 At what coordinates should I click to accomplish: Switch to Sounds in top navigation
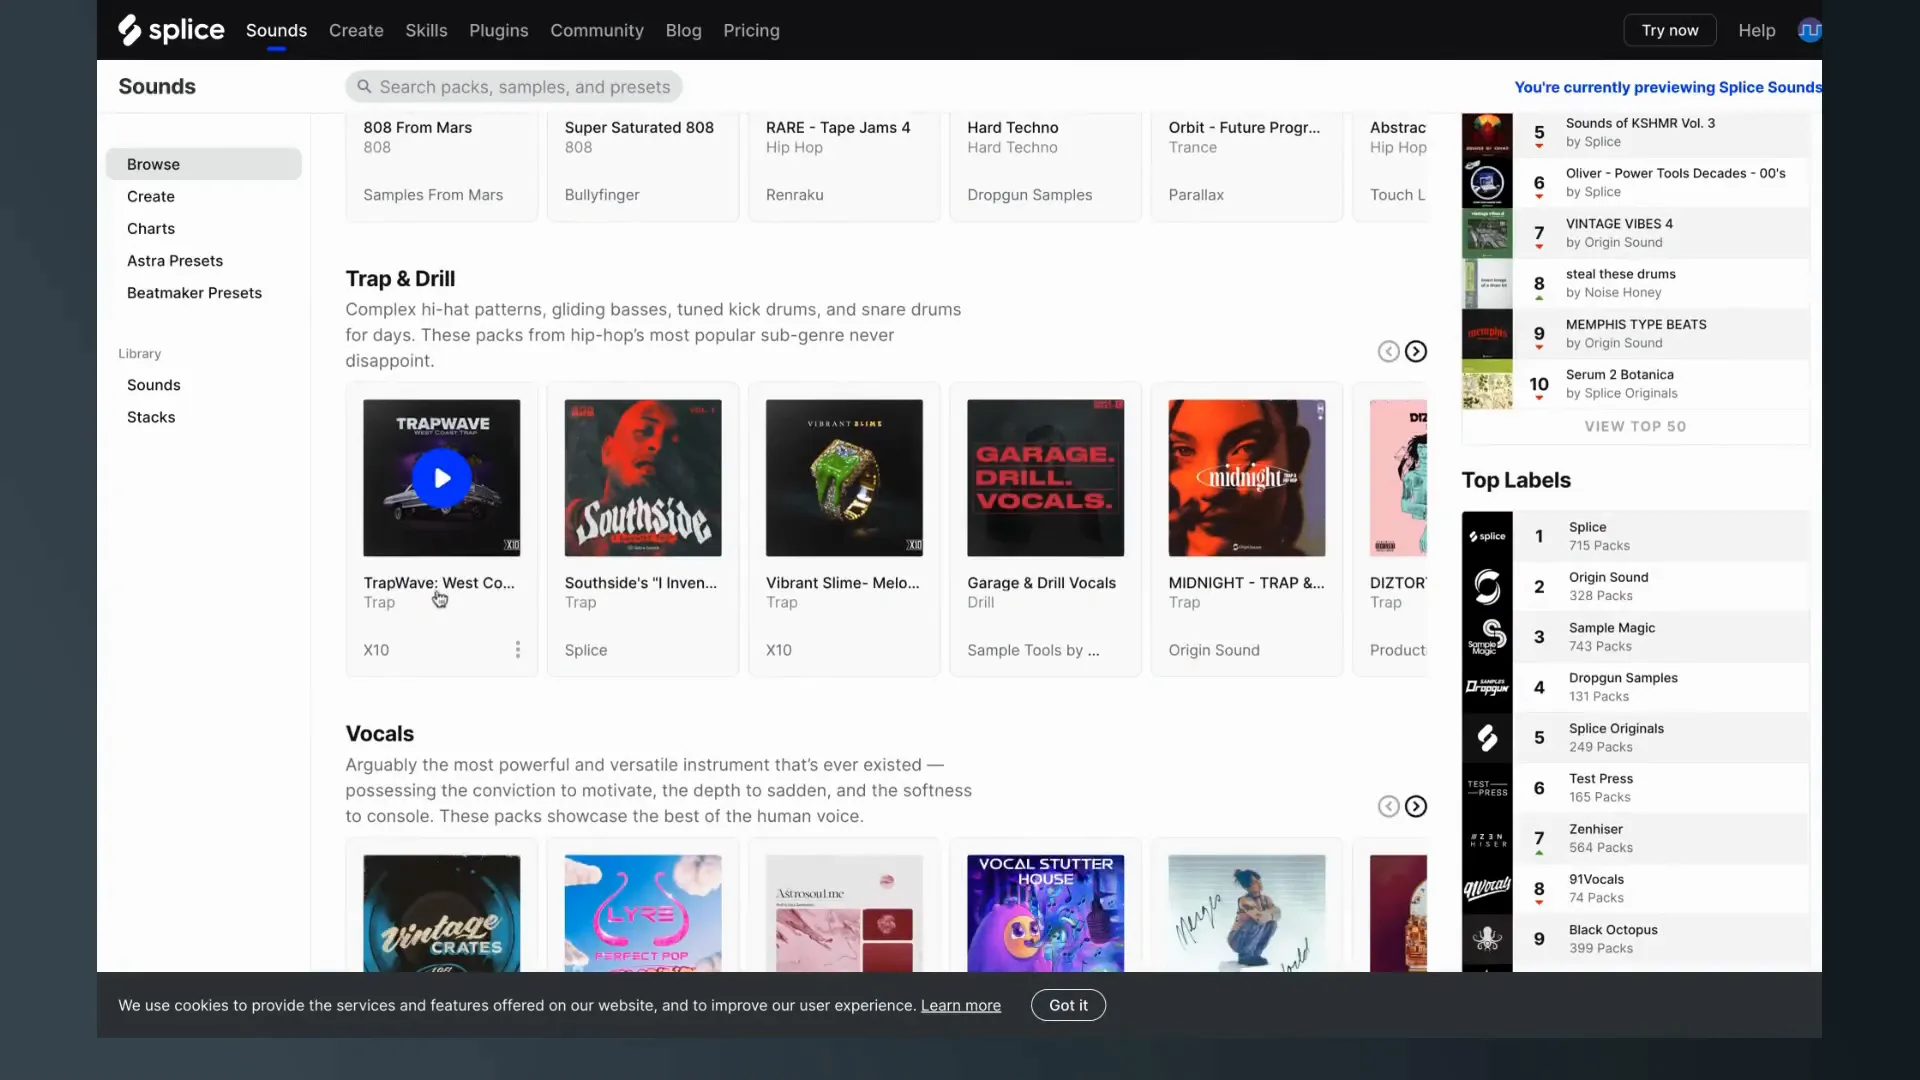pyautogui.click(x=276, y=30)
